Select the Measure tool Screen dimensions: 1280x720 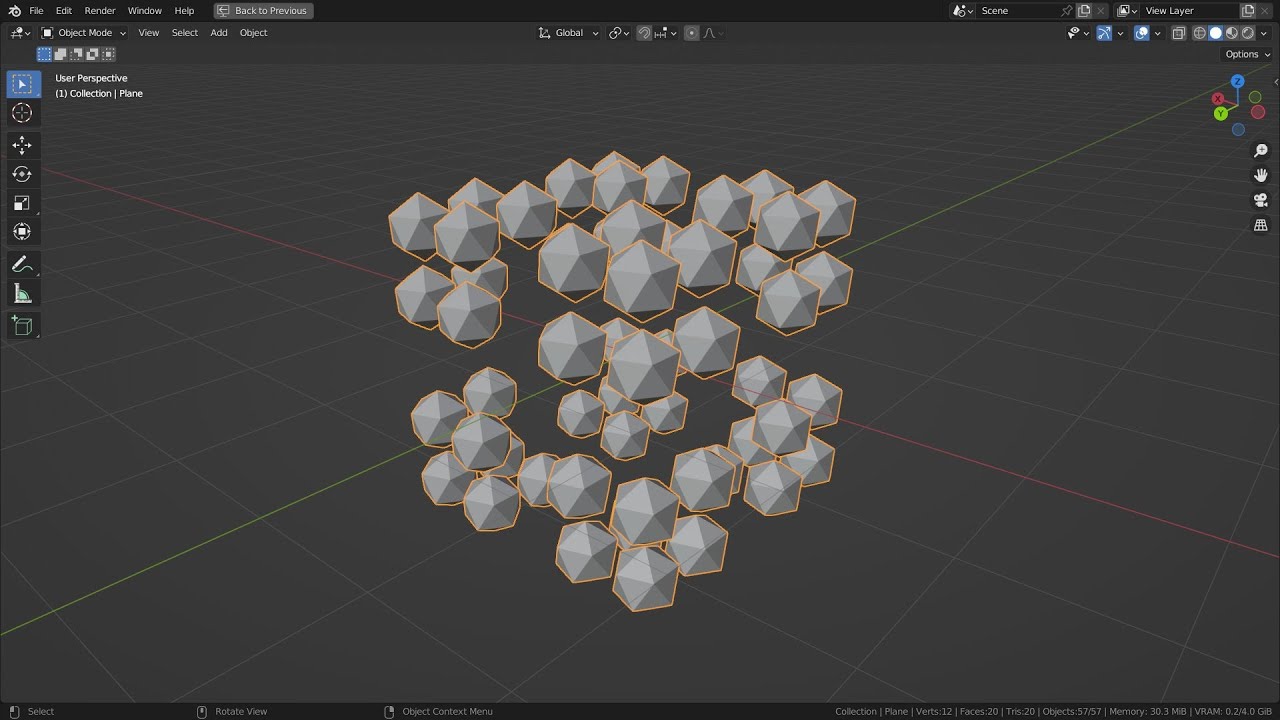22,294
